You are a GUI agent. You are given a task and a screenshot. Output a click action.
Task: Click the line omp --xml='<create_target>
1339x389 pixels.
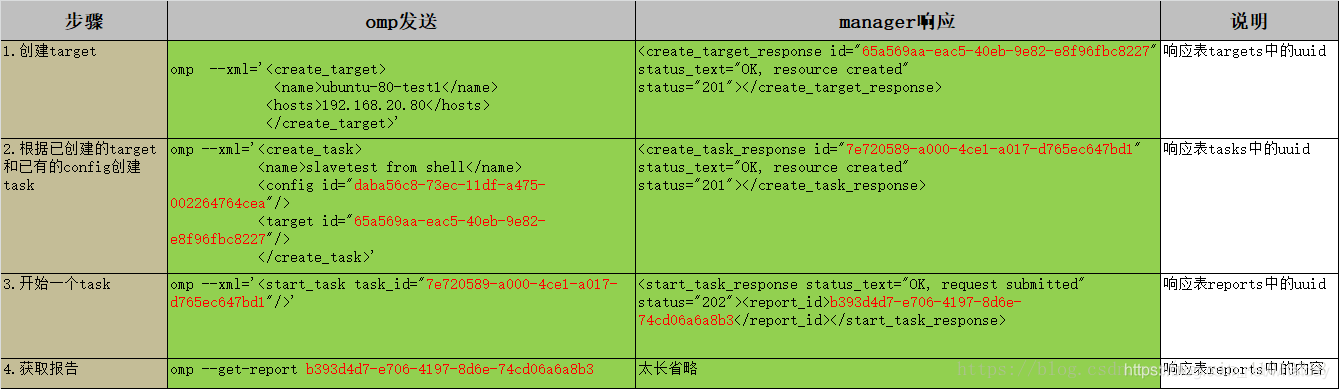tap(278, 69)
